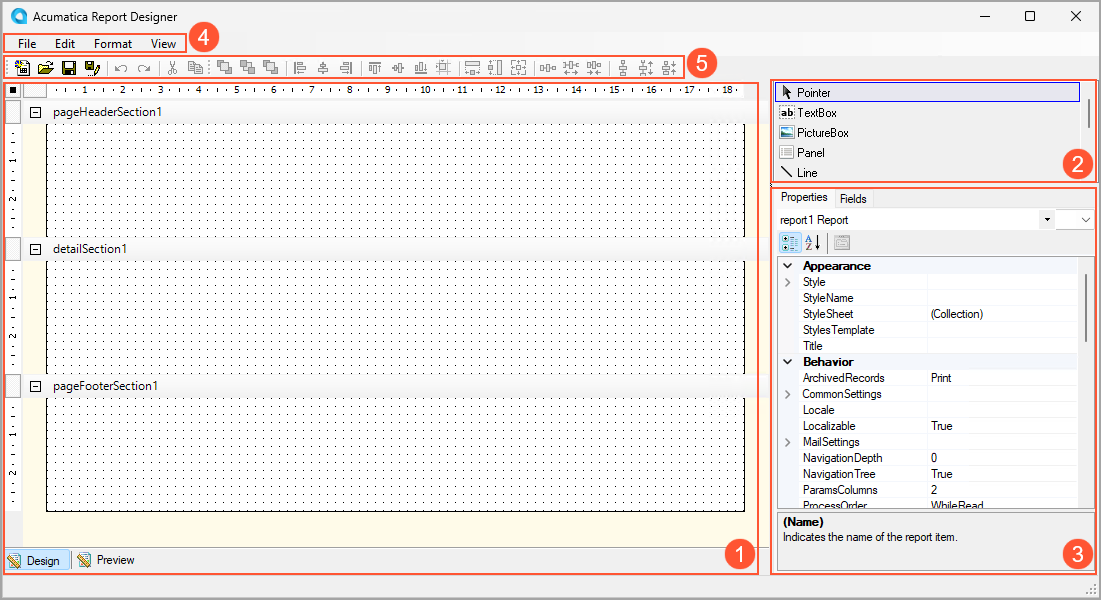Image resolution: width=1101 pixels, height=600 pixels.
Task: Undo the last action
Action: coord(121,68)
